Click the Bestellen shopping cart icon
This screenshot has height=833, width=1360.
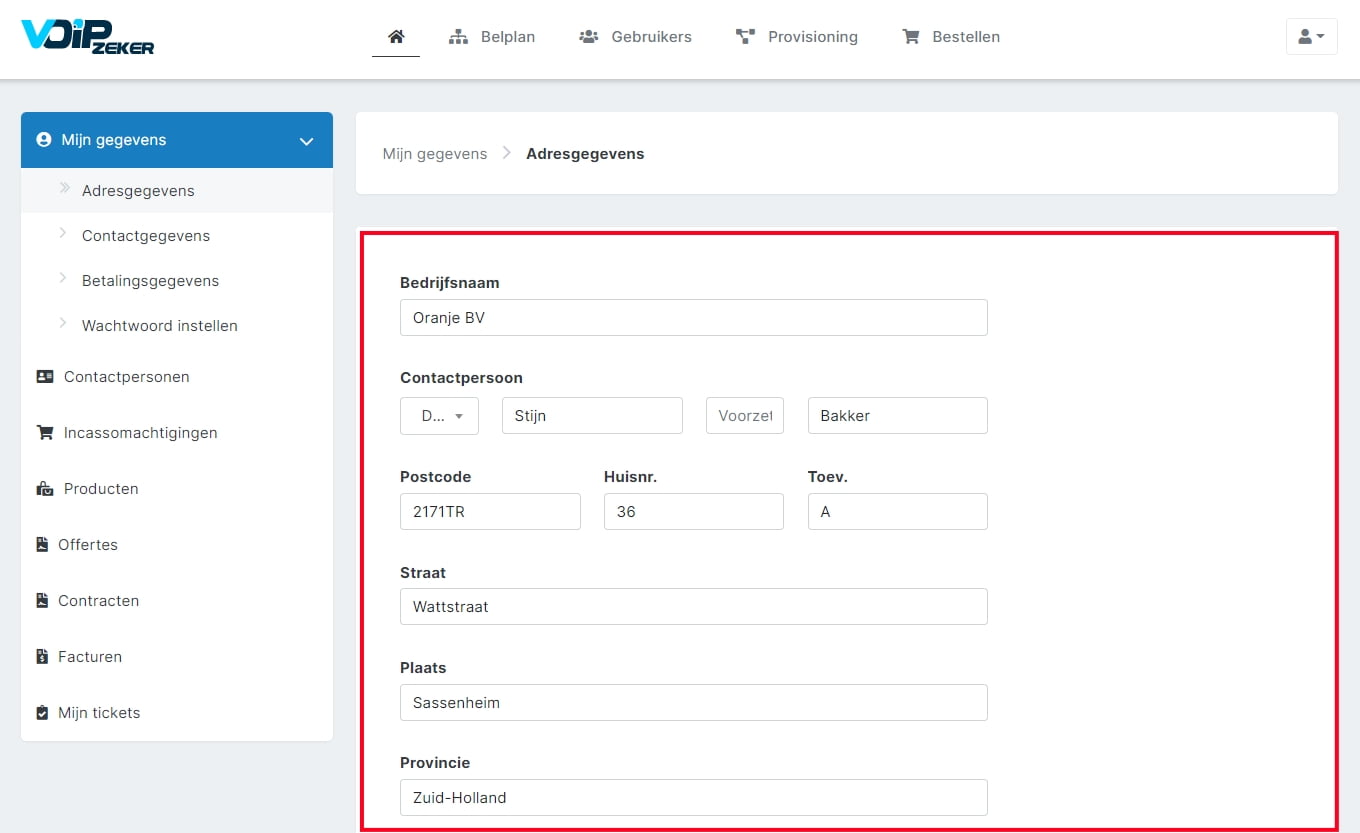coord(910,37)
